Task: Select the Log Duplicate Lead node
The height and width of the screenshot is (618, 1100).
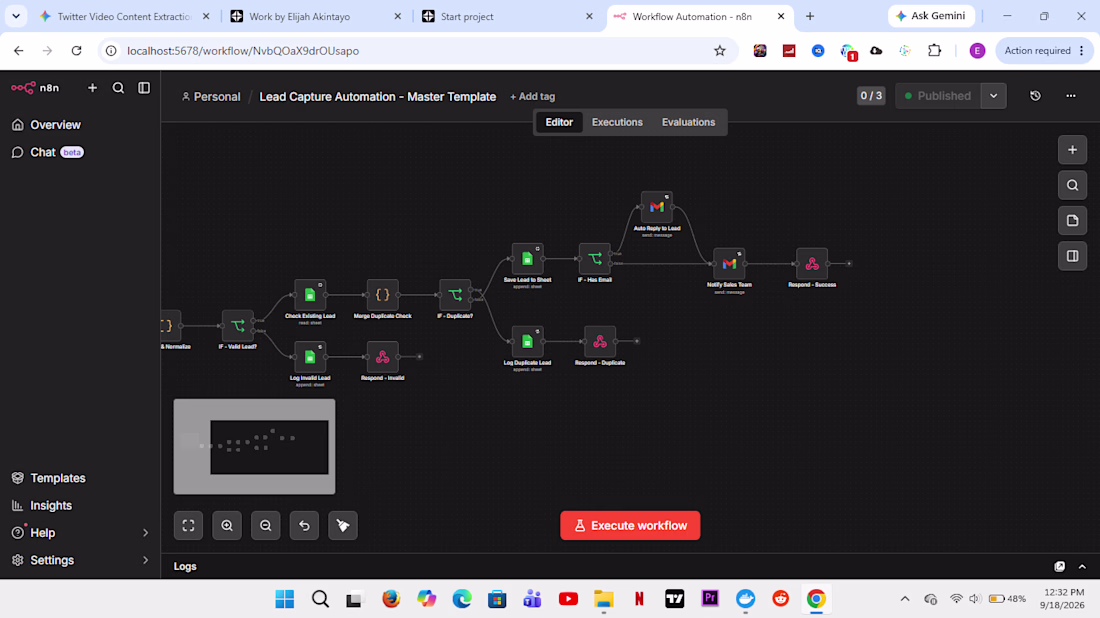Action: tap(527, 342)
